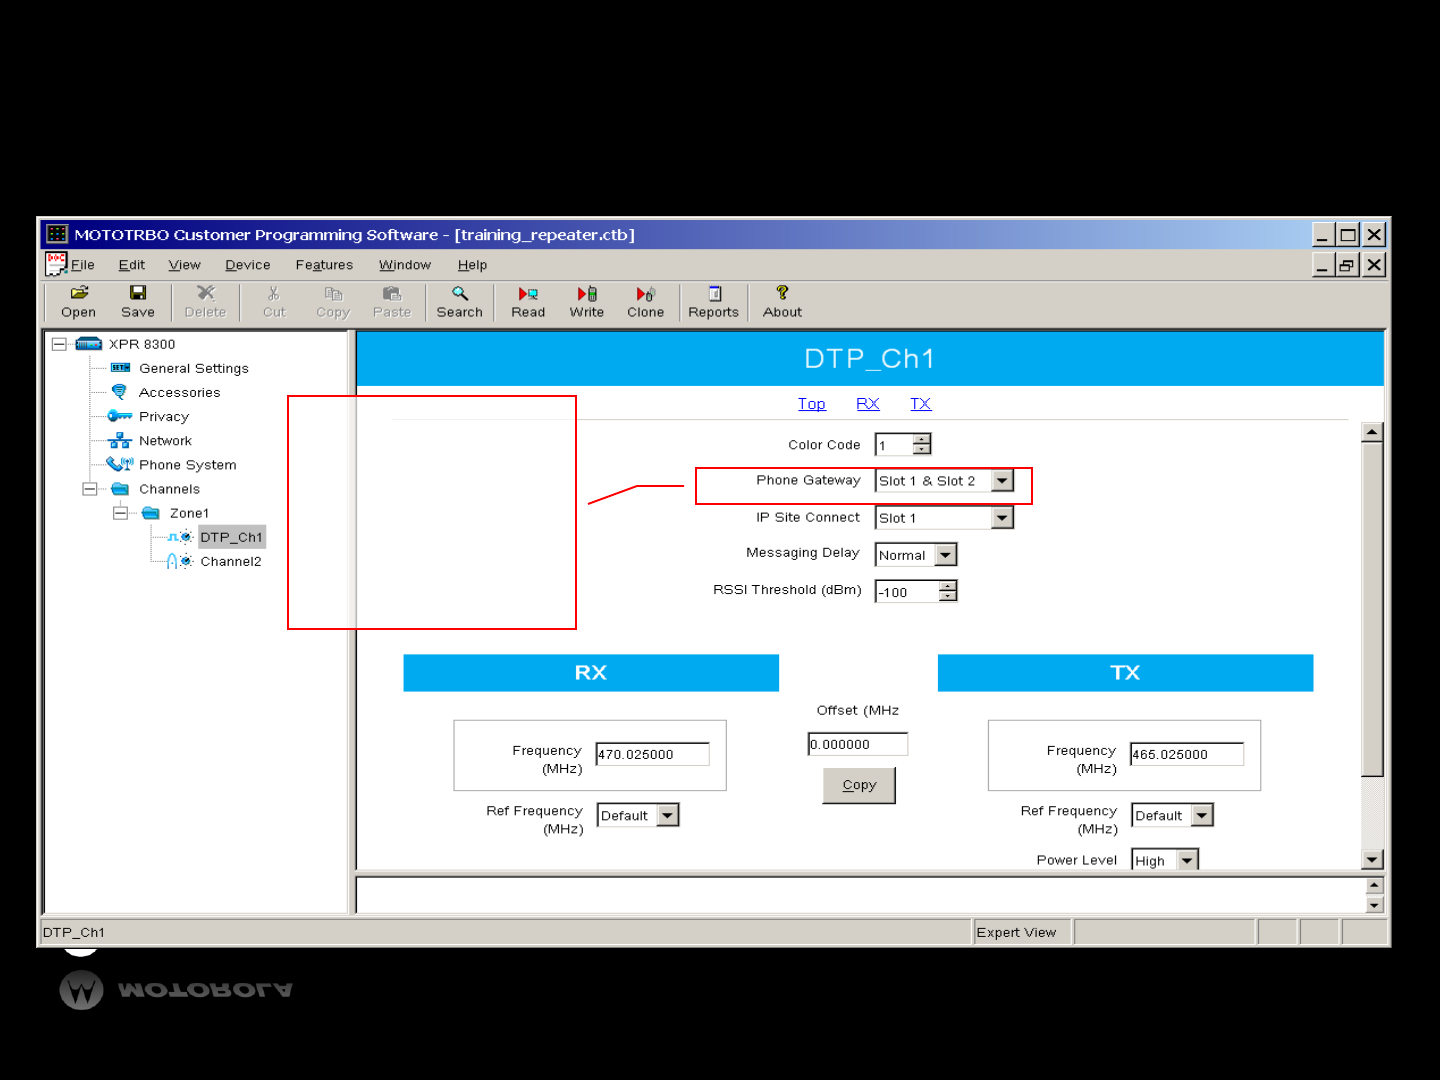Open Network settings in tree

pos(165,440)
